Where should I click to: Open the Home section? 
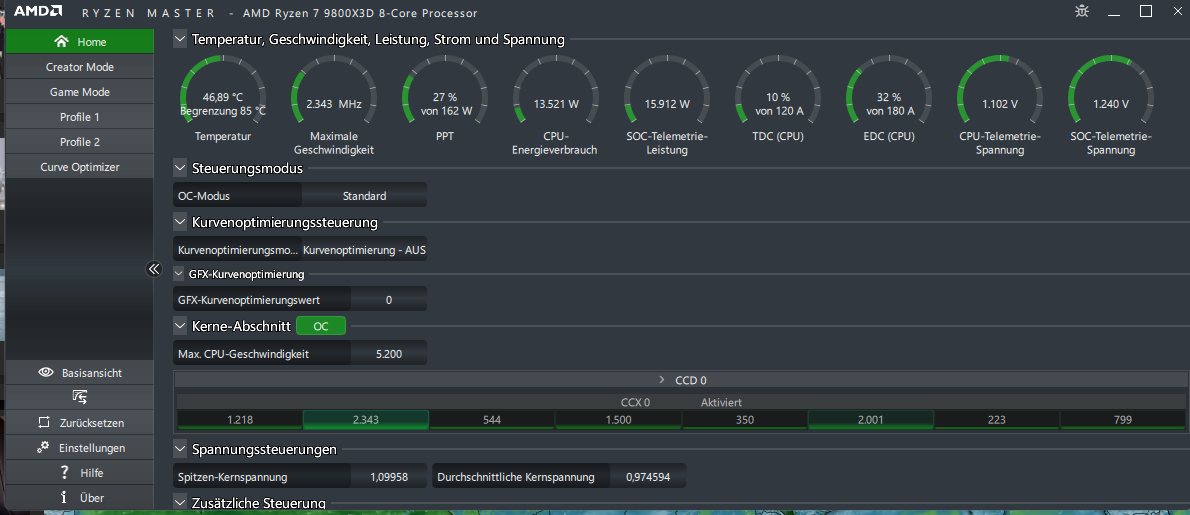click(x=79, y=42)
